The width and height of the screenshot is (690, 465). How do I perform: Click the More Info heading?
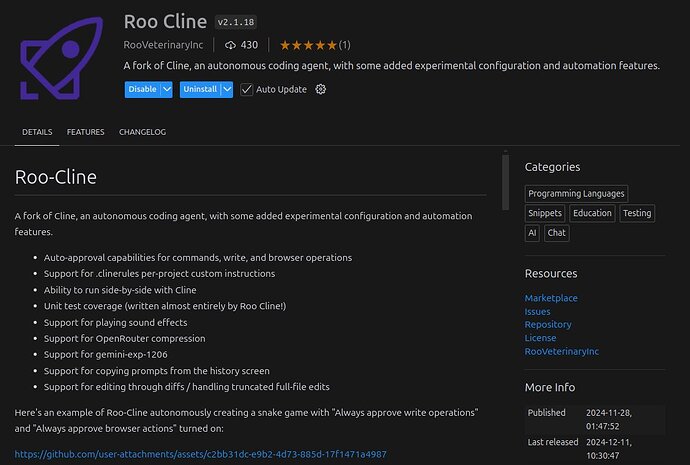(x=550, y=388)
